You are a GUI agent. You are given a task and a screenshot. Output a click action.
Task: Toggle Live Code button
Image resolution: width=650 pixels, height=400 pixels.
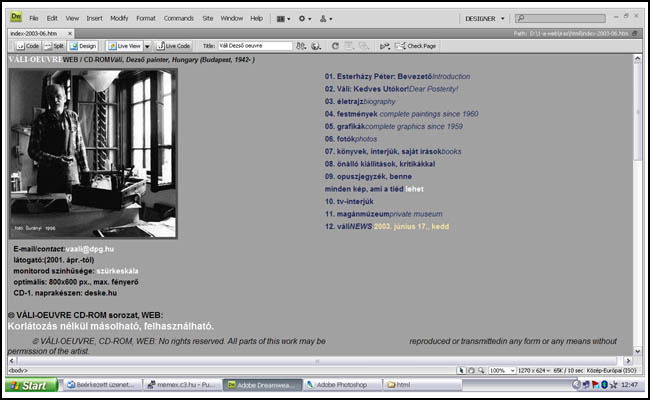[173, 46]
